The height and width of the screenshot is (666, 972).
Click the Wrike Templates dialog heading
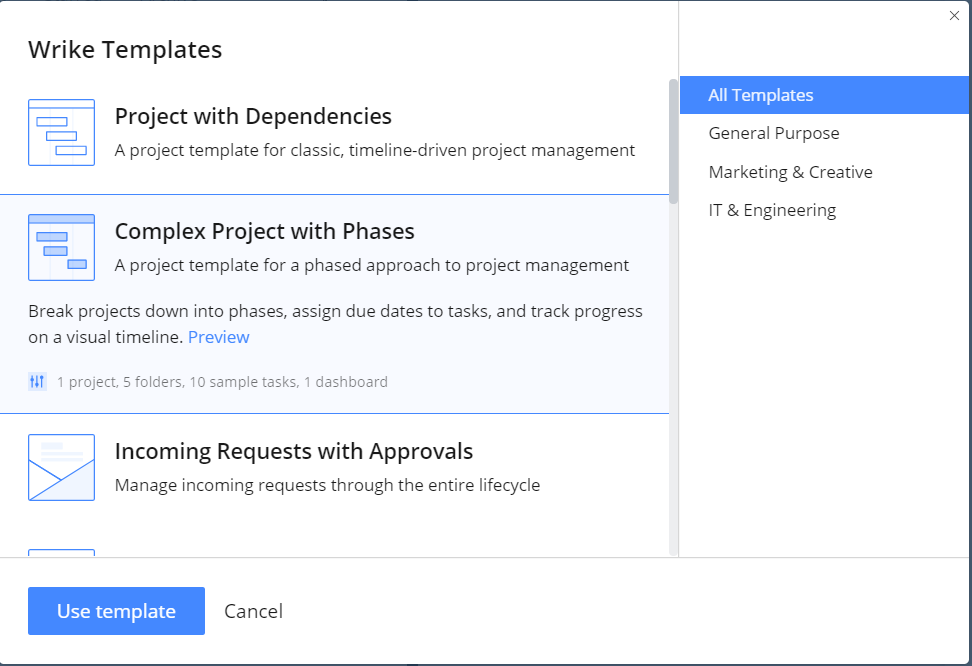[x=125, y=49]
